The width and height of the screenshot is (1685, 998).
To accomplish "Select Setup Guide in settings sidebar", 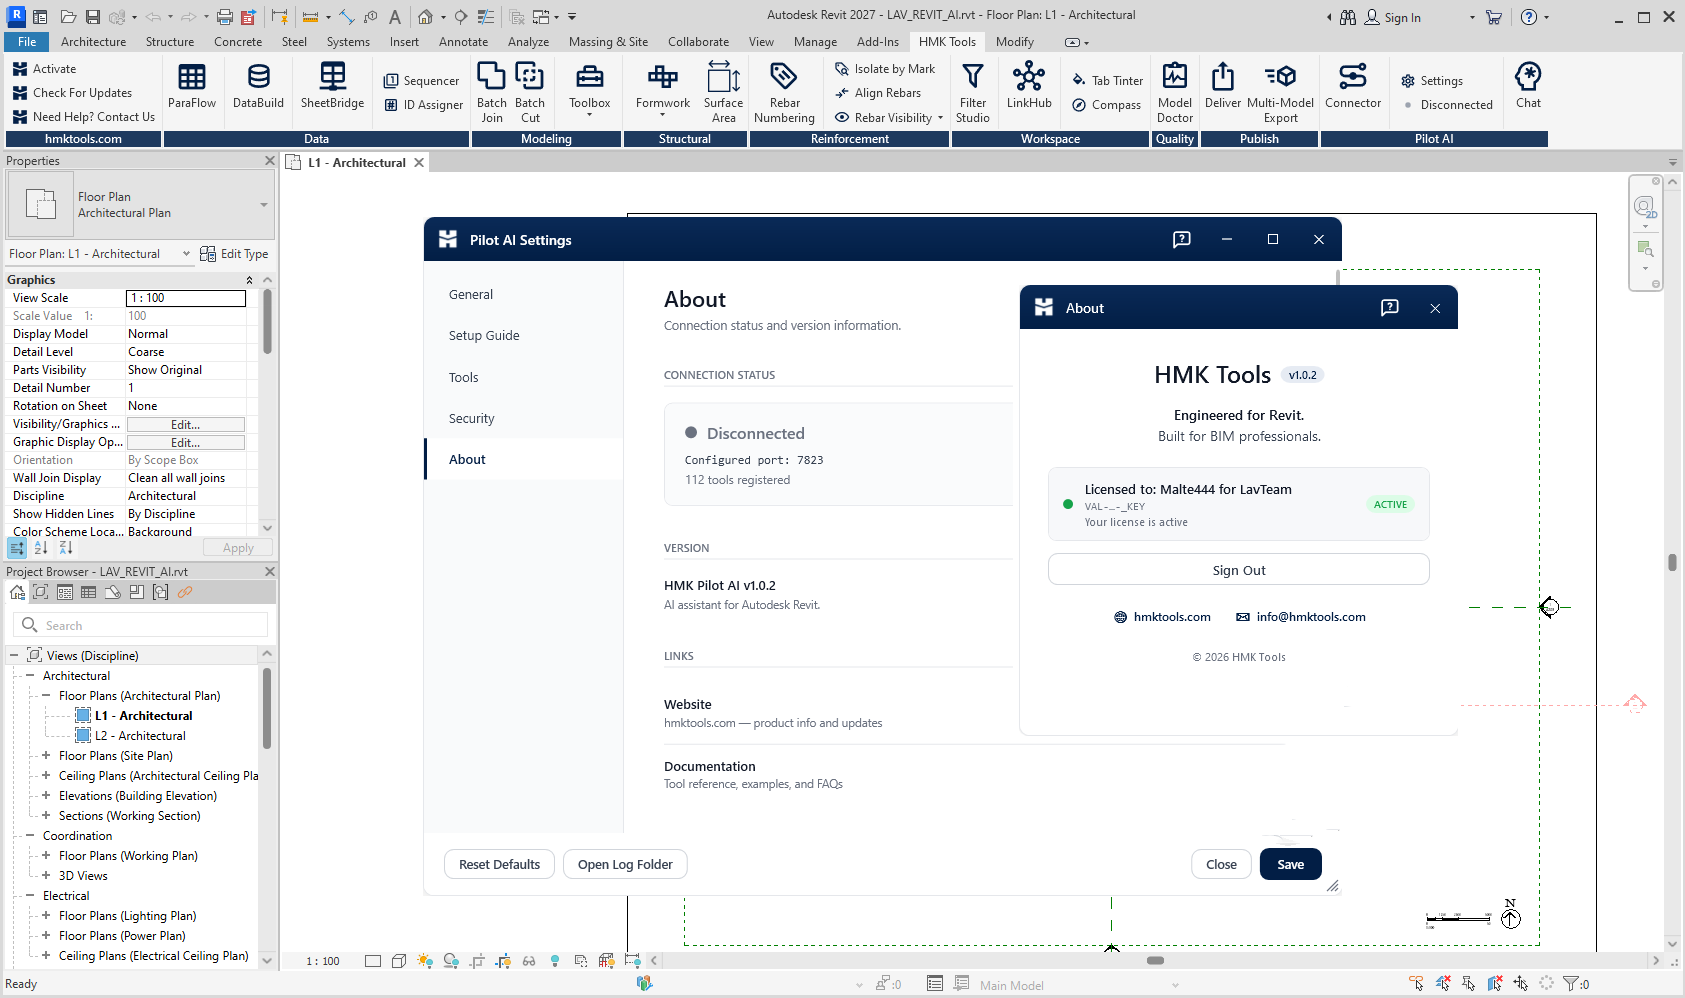I will [524, 335].
